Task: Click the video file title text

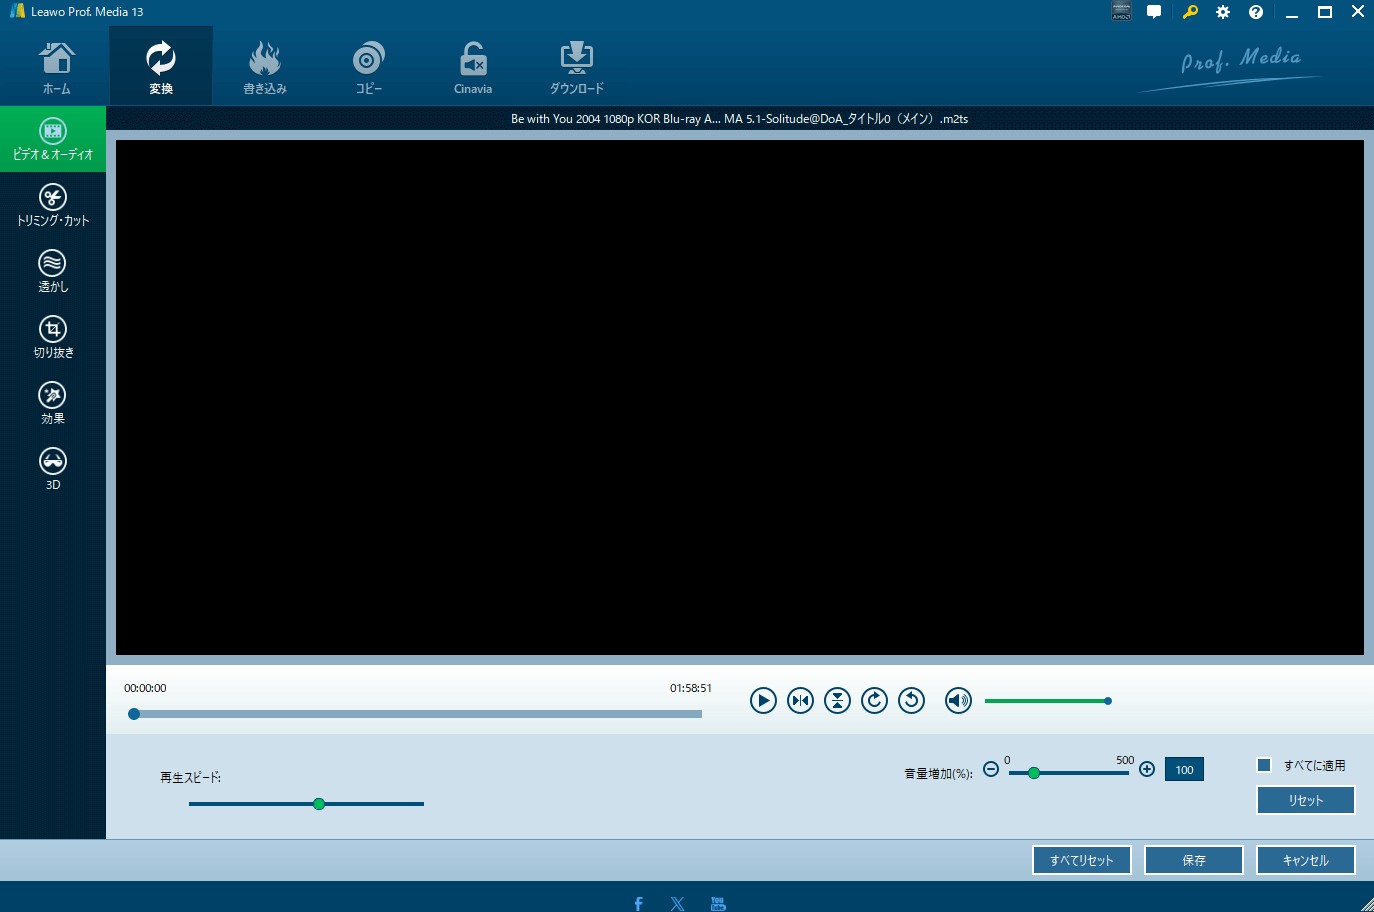Action: pyautogui.click(x=739, y=119)
